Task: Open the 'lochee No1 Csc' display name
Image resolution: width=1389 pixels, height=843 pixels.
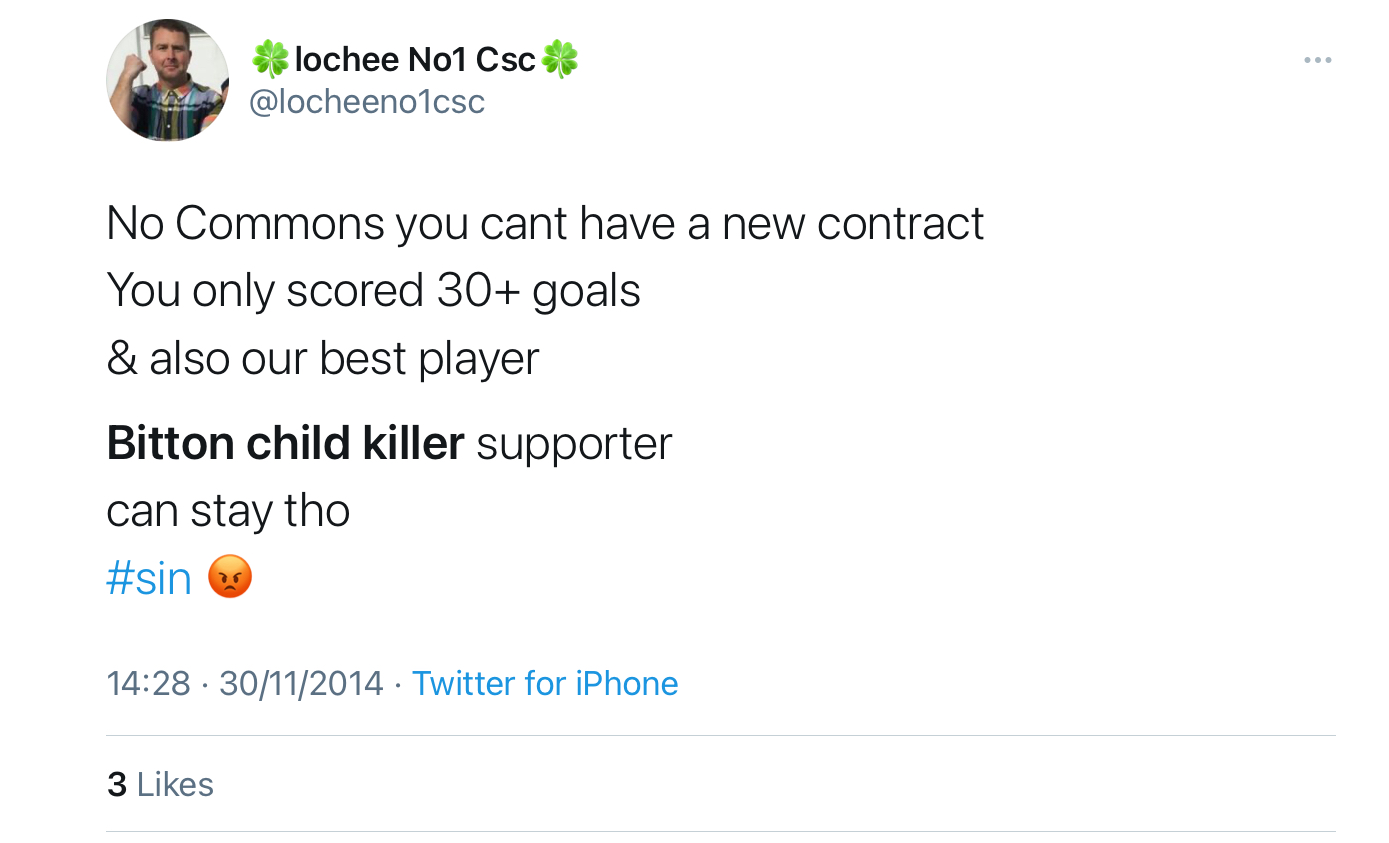Action: pyautogui.click(x=415, y=60)
